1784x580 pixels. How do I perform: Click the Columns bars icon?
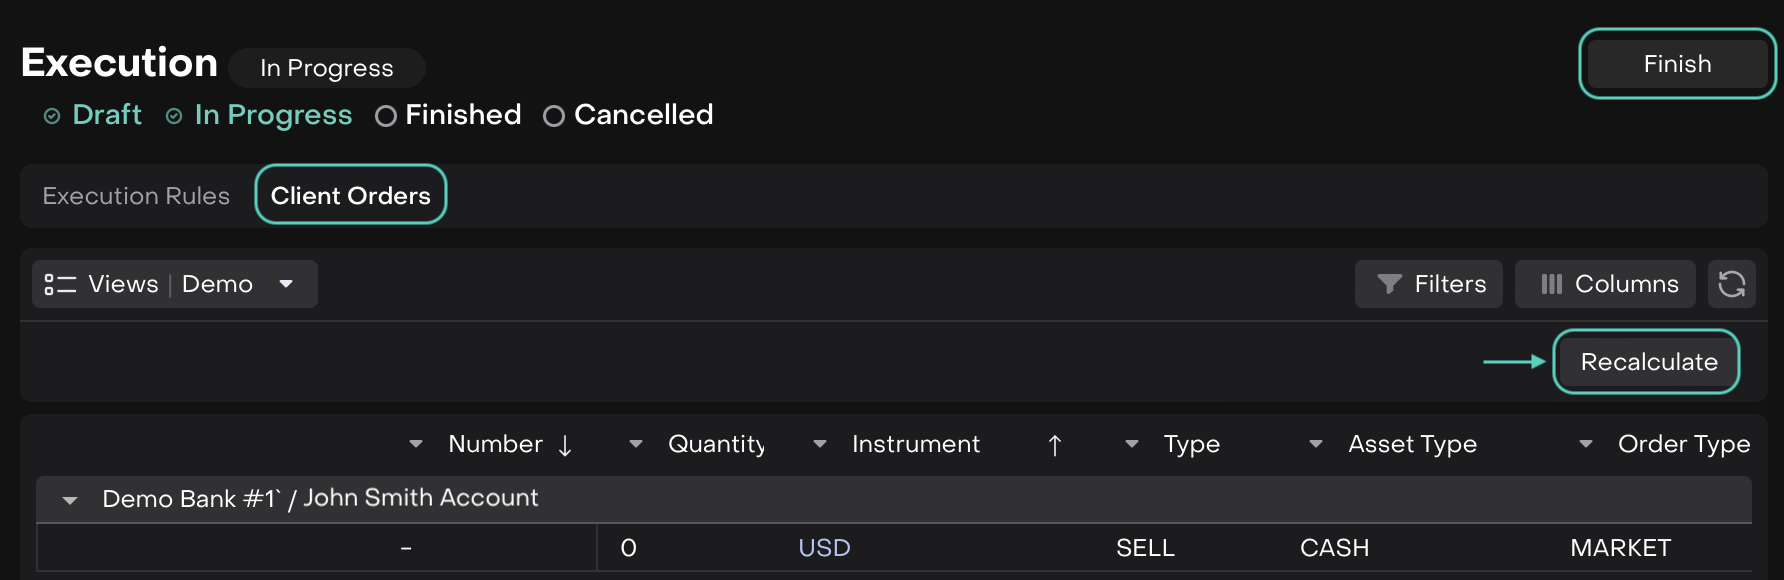click(x=1551, y=284)
